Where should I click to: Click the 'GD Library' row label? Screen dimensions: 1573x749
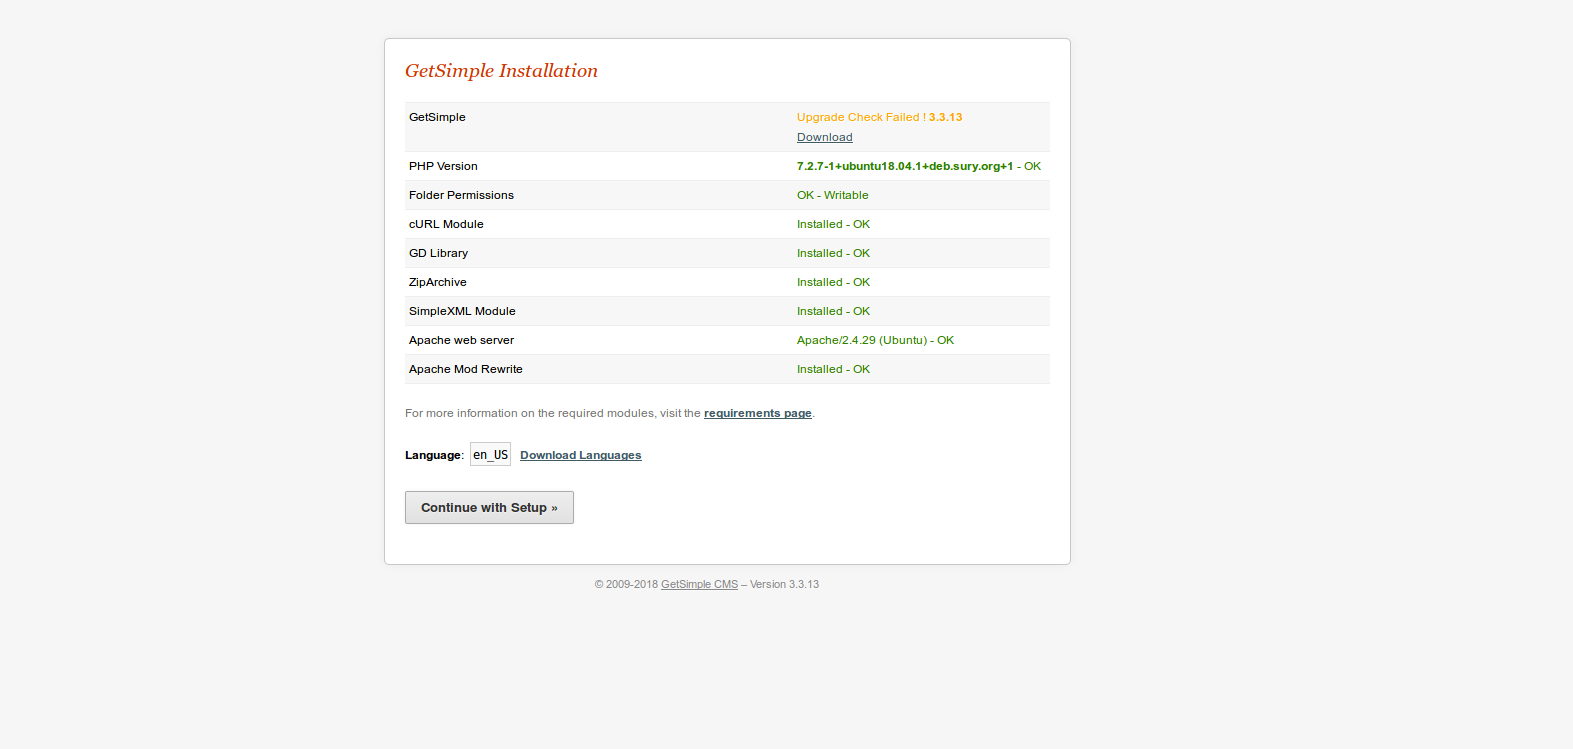[x=438, y=253]
